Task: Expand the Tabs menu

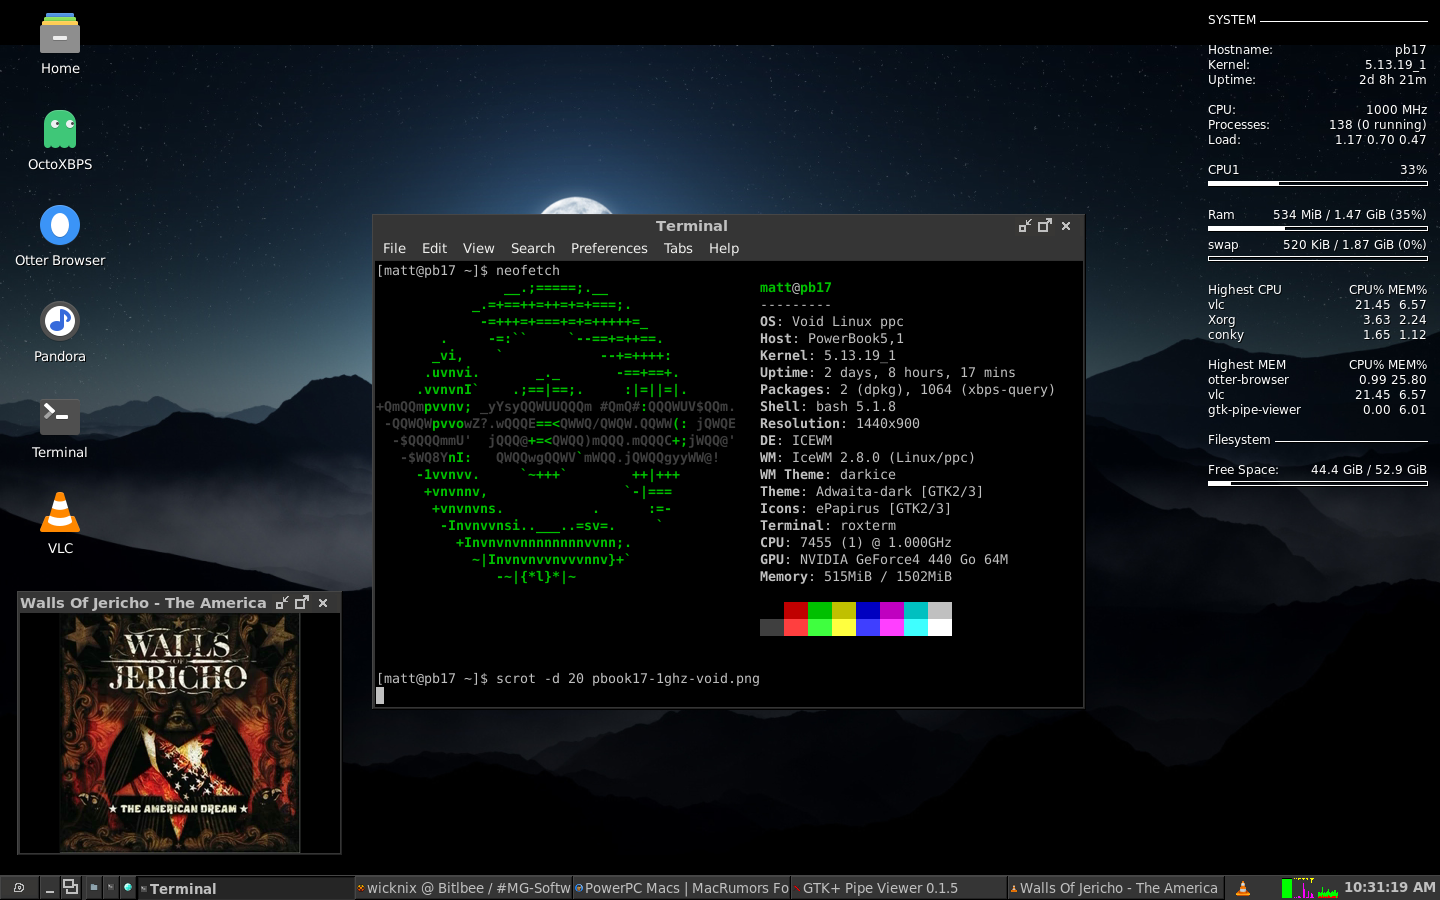Action: [x=677, y=248]
